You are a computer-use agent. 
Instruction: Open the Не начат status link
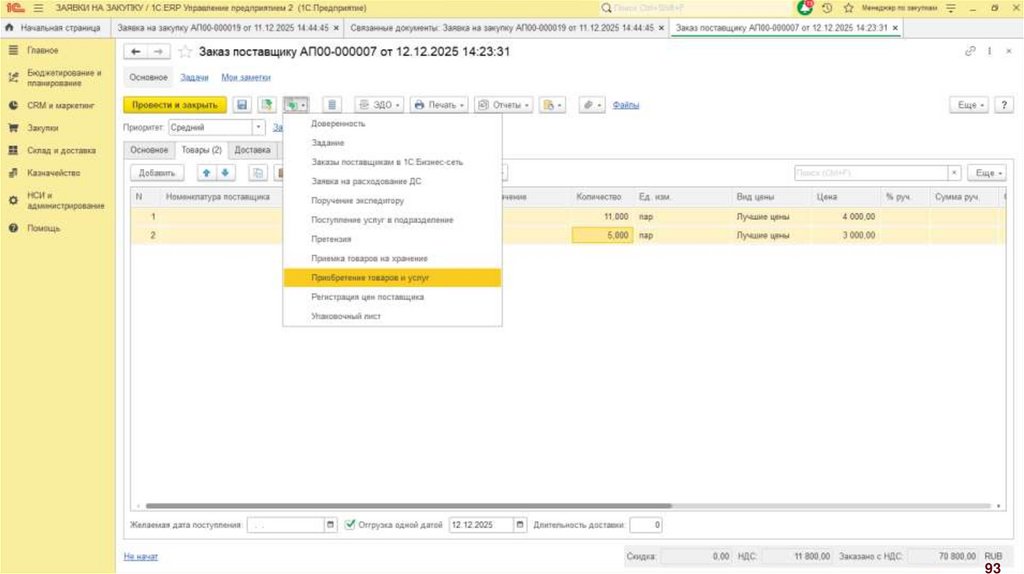[140, 556]
